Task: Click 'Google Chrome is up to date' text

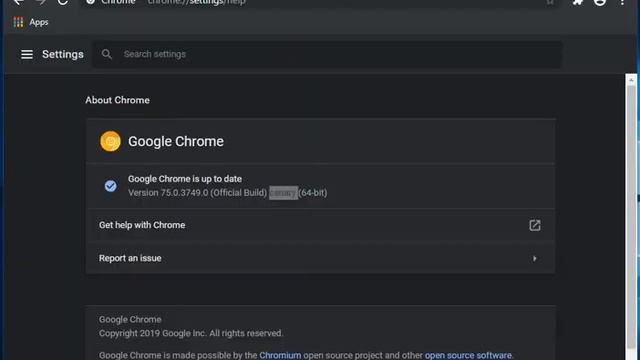Action: pos(185,179)
